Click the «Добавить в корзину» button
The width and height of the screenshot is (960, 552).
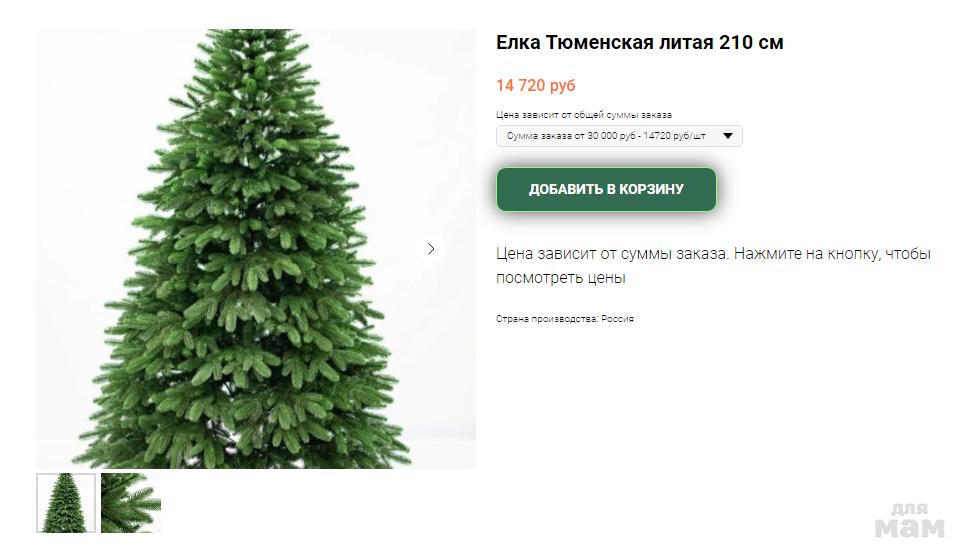coord(606,189)
